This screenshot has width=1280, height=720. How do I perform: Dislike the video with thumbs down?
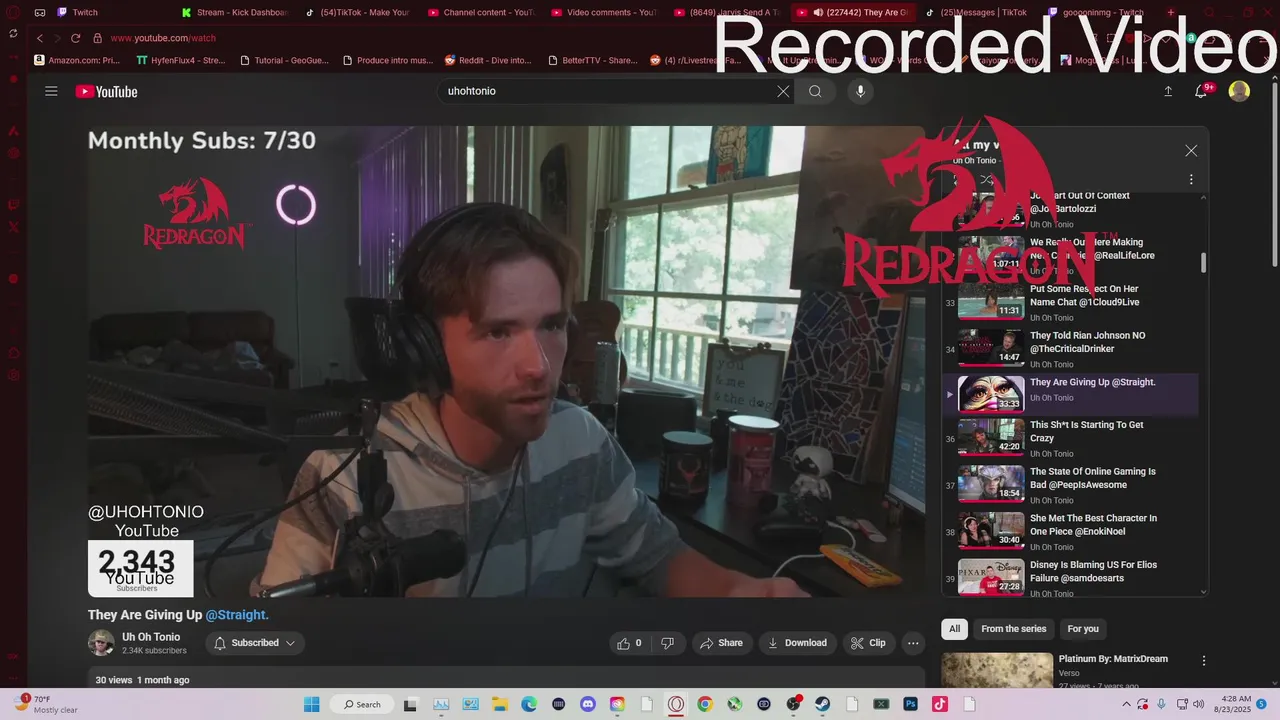pos(668,643)
